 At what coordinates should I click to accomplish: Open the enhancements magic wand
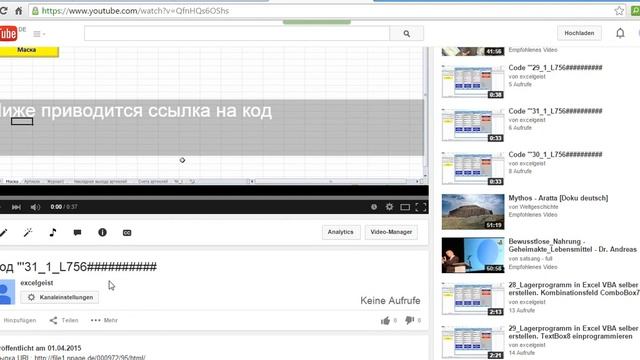point(28,233)
